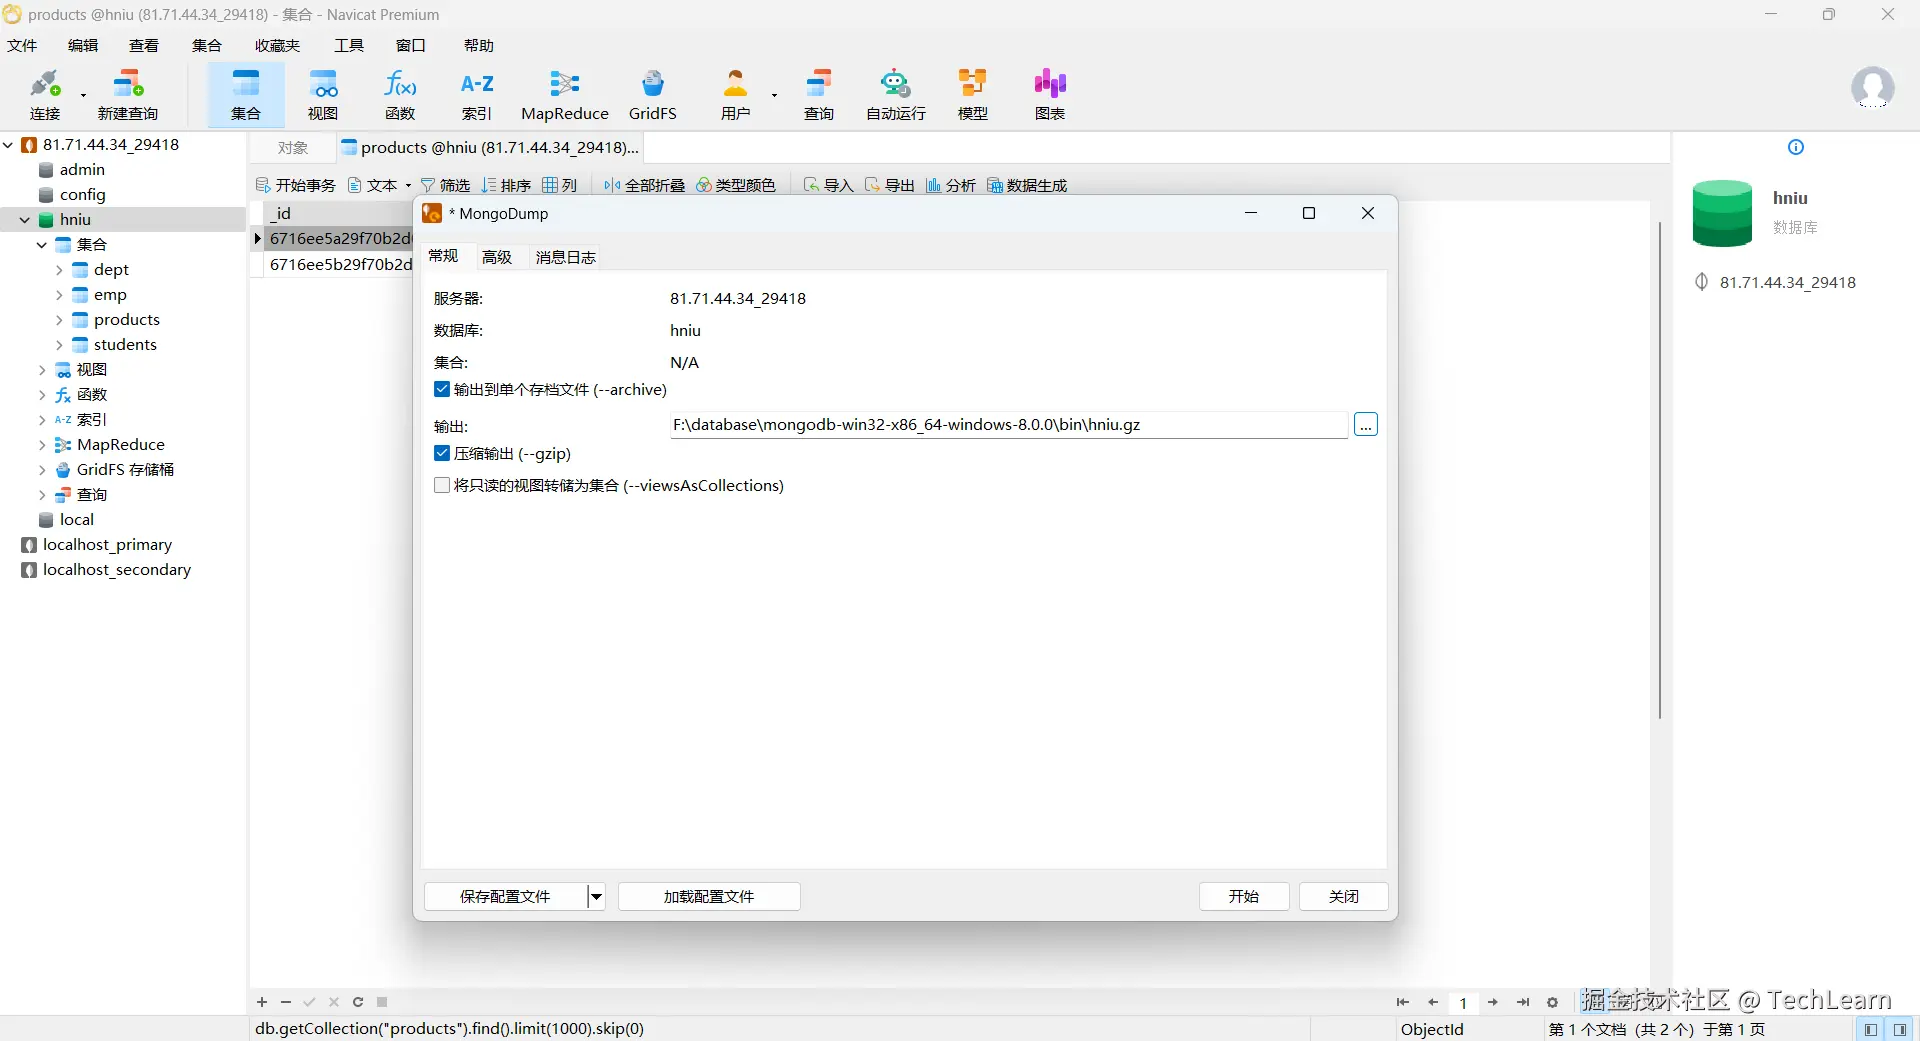The height and width of the screenshot is (1041, 1920).
Task: Open the 编辑 (Edit) menu
Action: pyautogui.click(x=83, y=46)
